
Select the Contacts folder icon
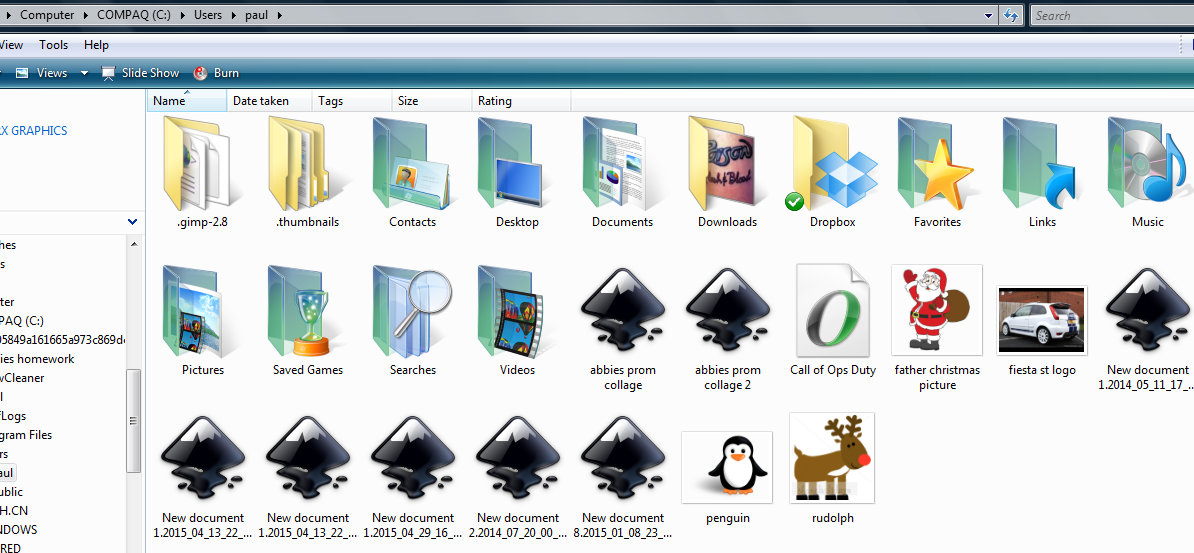tap(411, 164)
